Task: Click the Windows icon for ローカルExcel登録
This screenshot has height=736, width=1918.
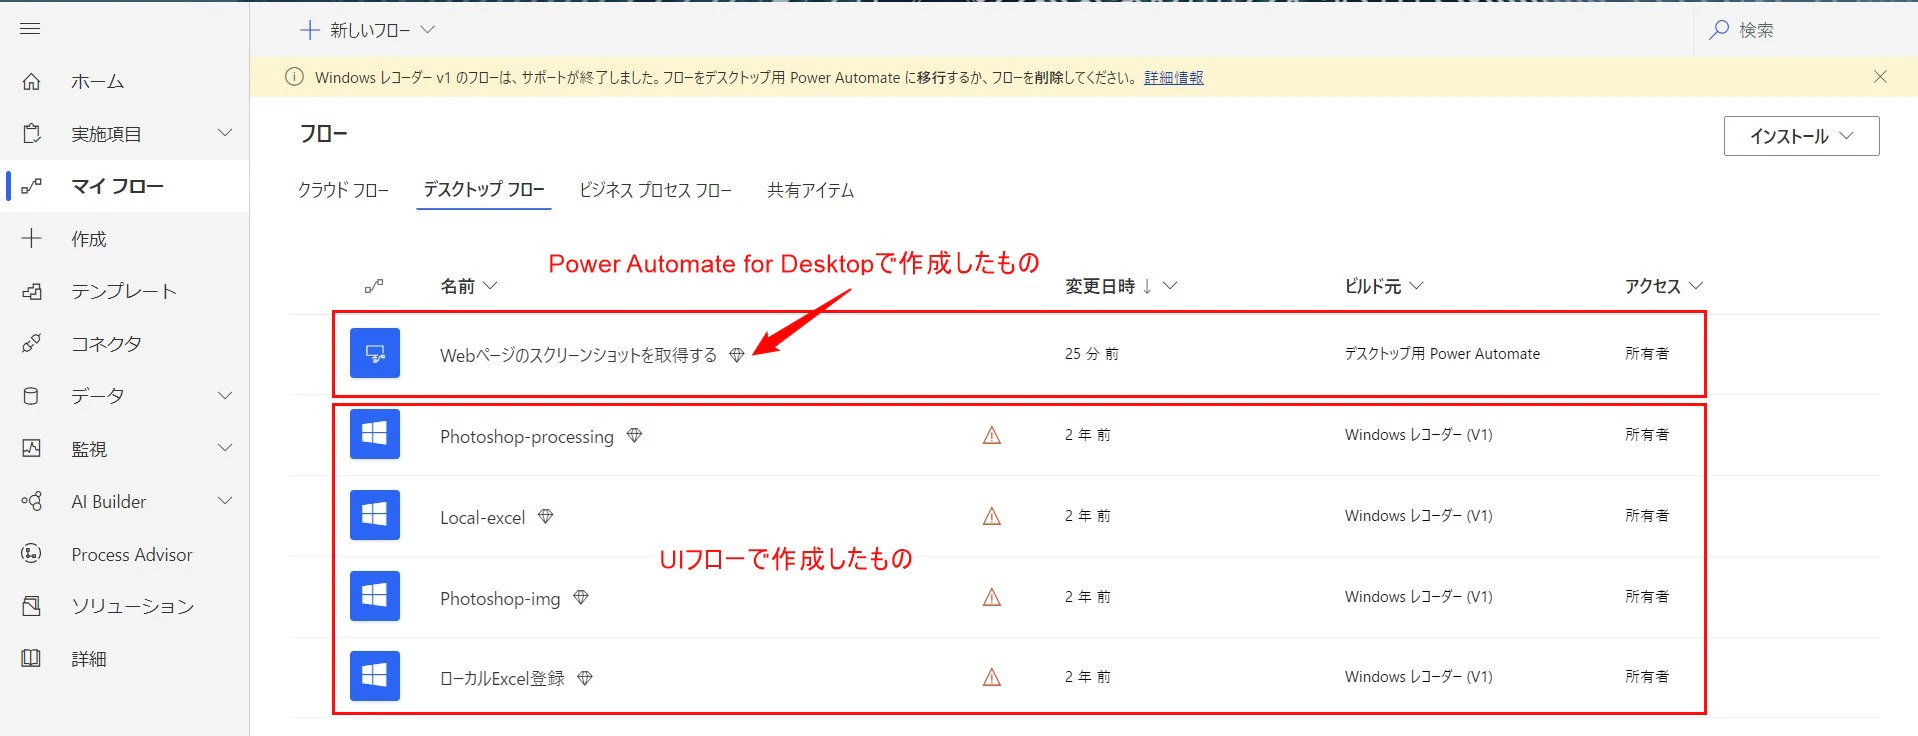Action: pos(375,676)
